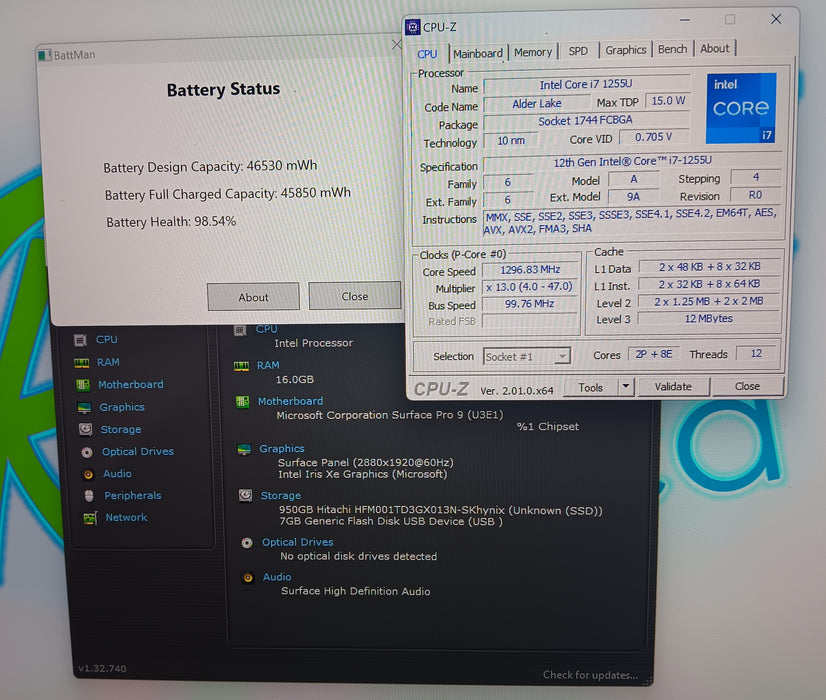Click the RAM icon in summary panel
The width and height of the screenshot is (826, 700).
[241, 366]
